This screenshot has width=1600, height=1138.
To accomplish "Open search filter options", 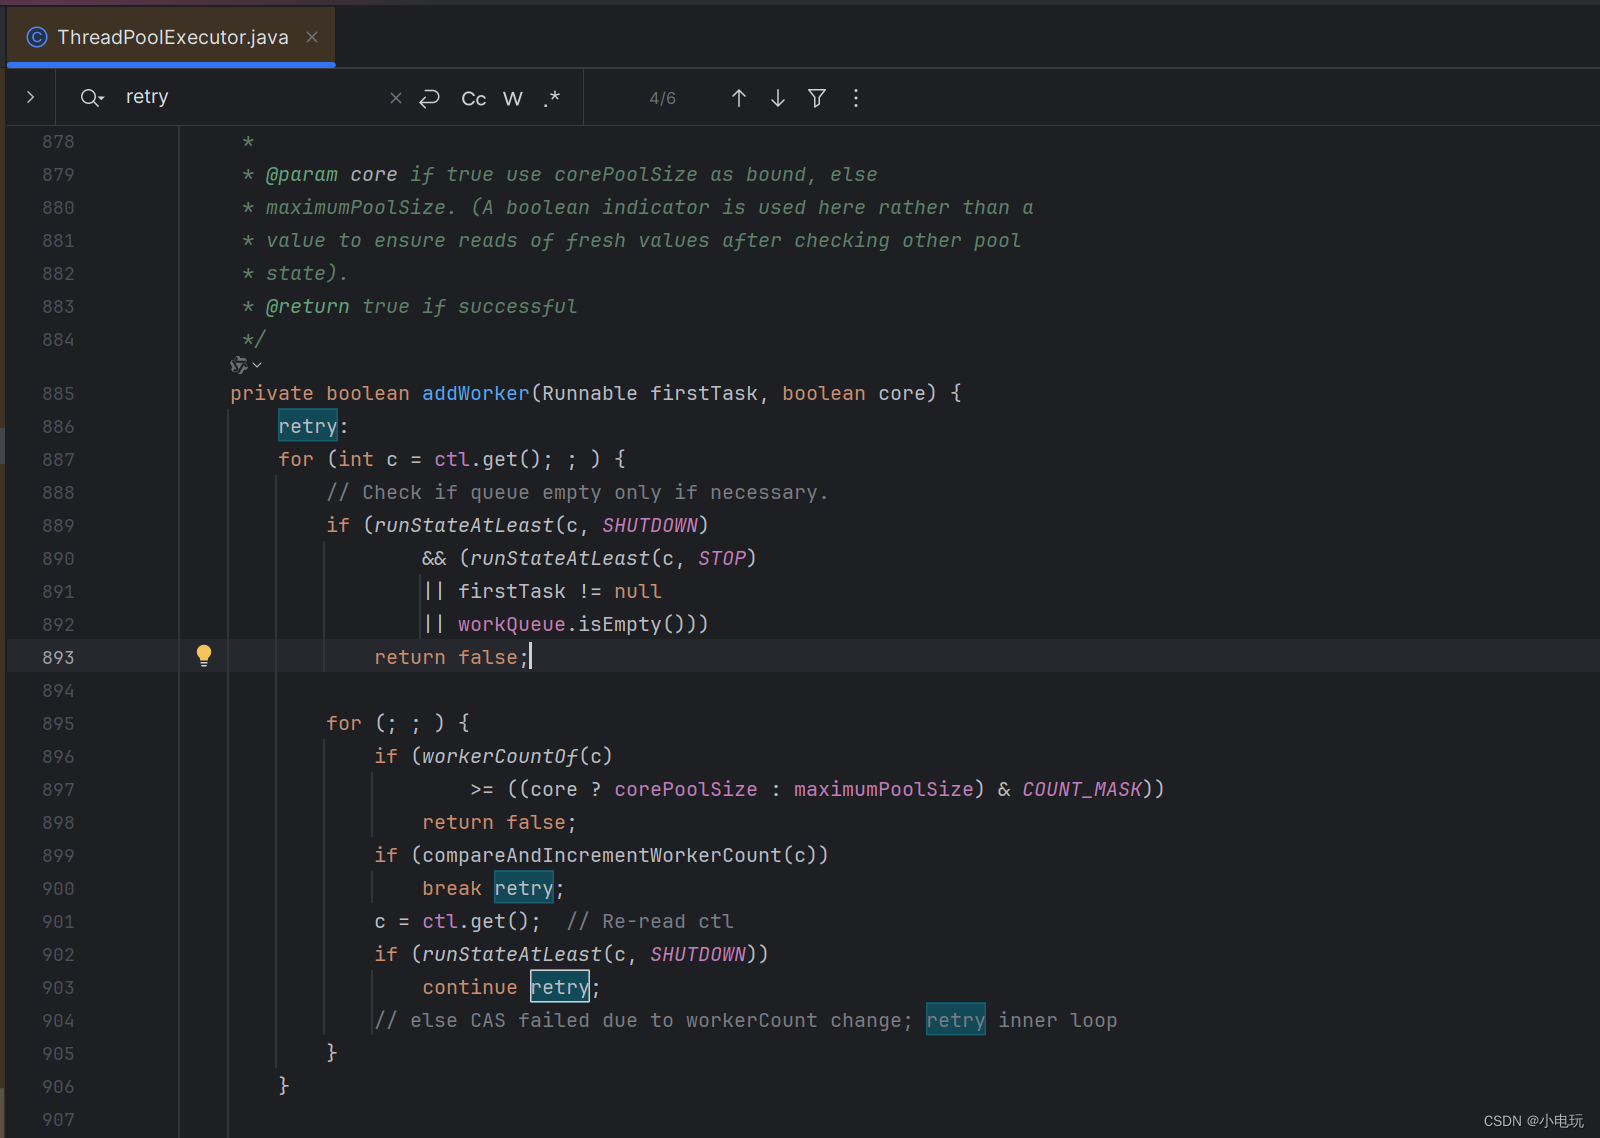I will (x=817, y=98).
